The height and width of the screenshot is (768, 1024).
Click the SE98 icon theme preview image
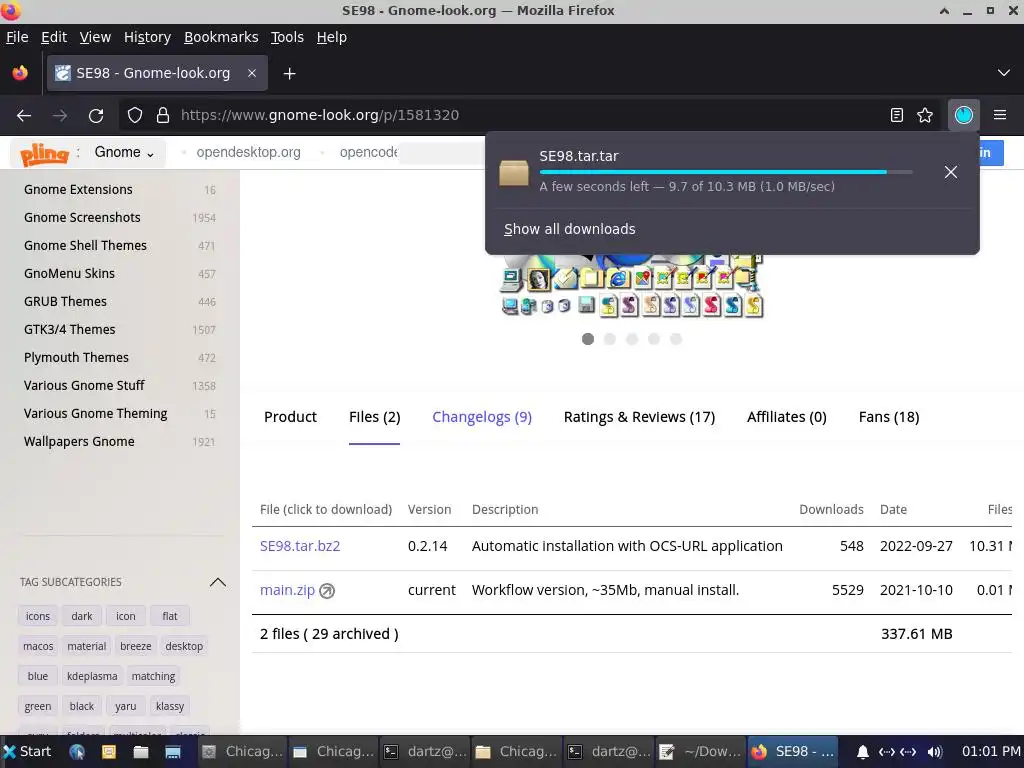click(632, 285)
